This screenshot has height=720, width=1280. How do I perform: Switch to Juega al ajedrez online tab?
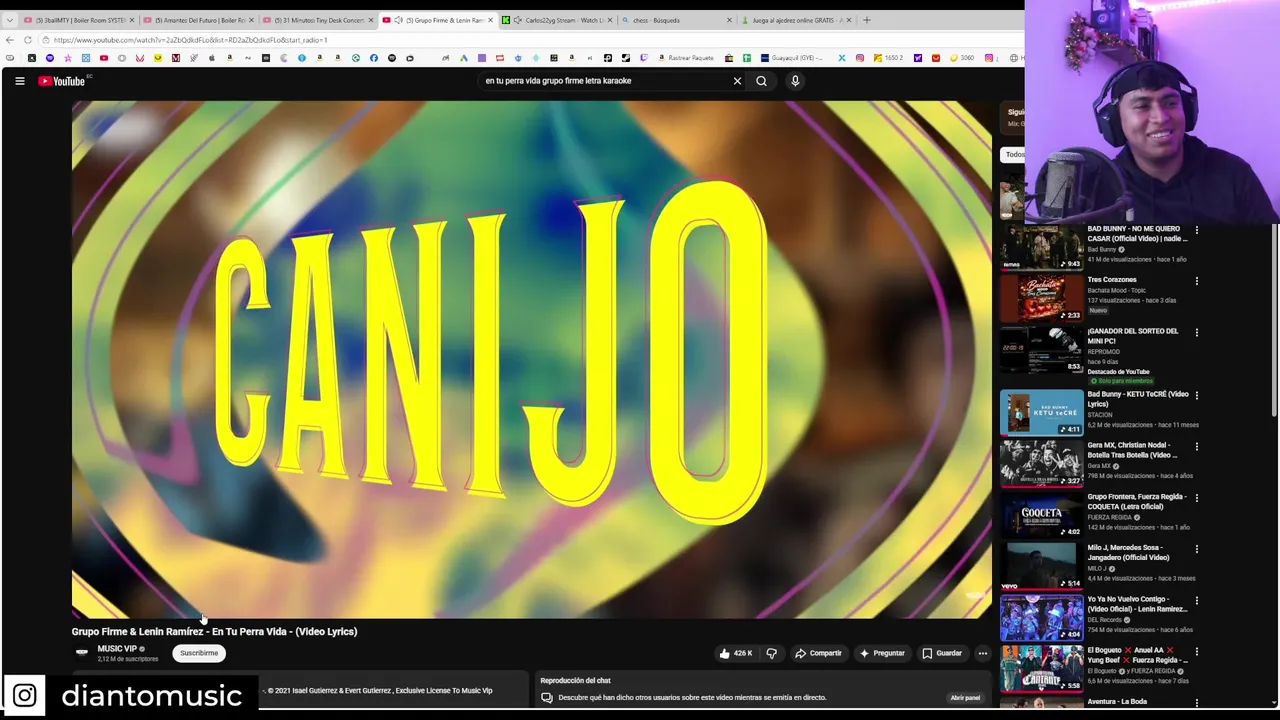(796, 20)
